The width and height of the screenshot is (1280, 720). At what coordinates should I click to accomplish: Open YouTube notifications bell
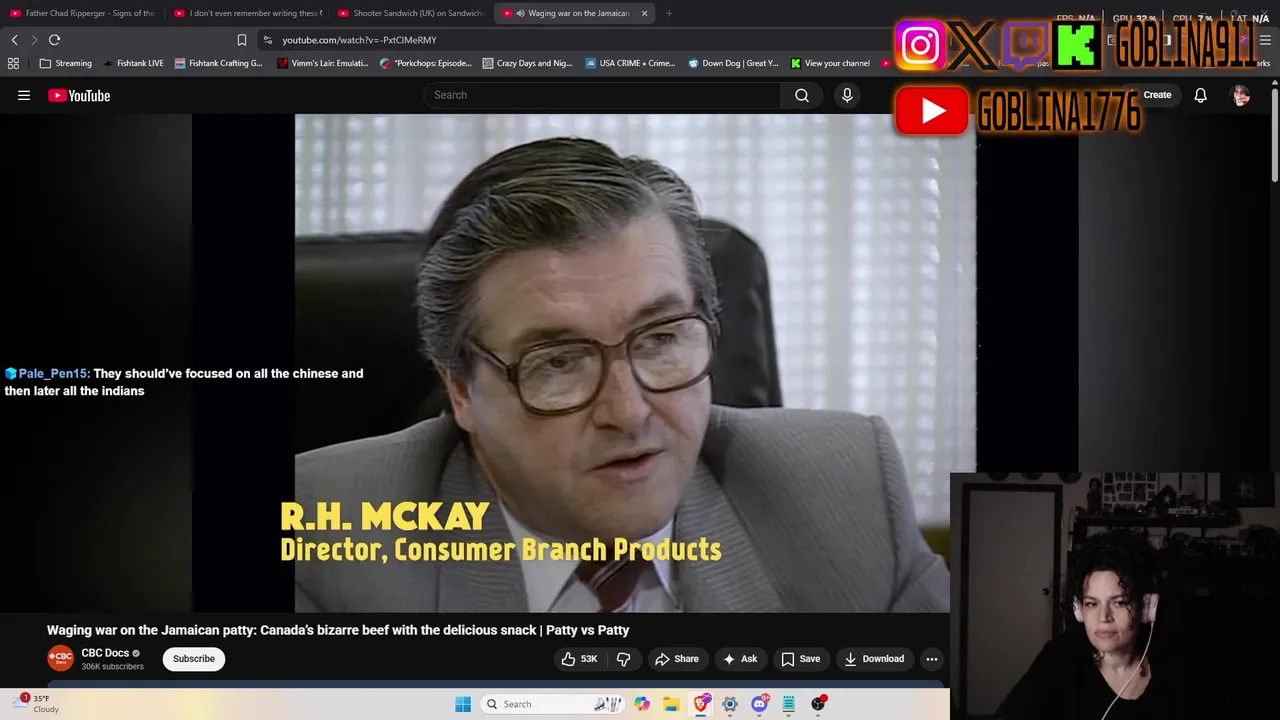1200,95
